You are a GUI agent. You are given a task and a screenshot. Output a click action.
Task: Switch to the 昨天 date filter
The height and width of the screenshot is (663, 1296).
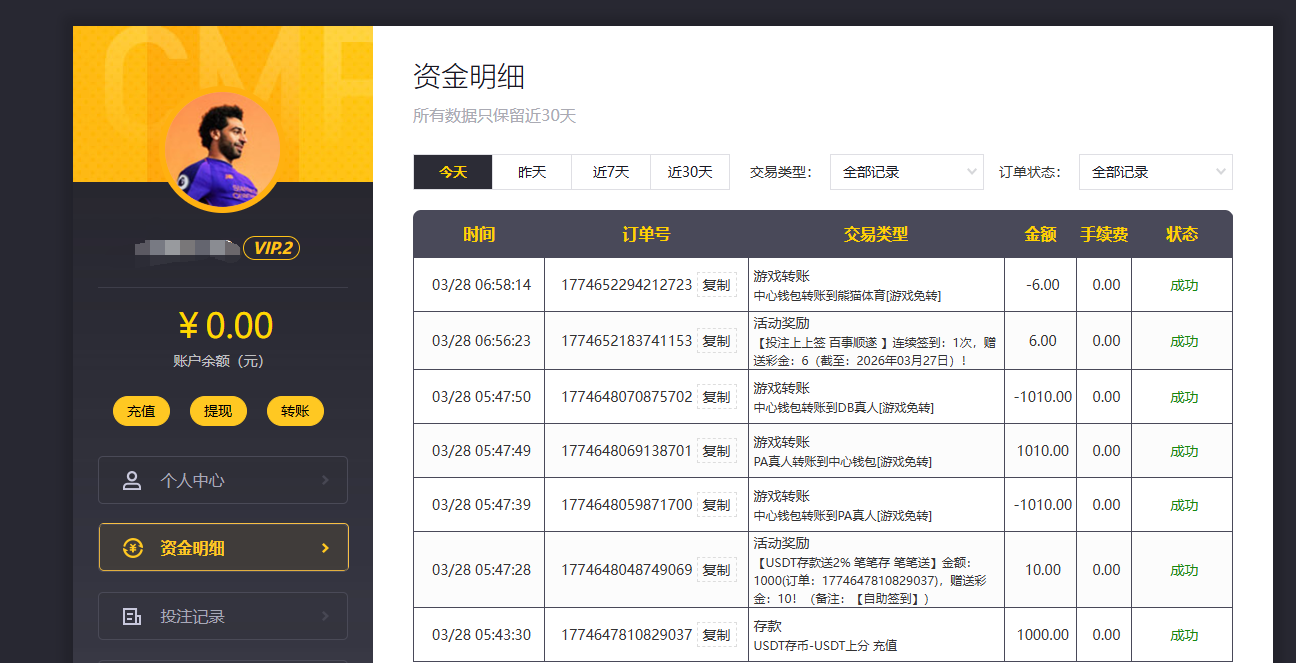(x=532, y=172)
